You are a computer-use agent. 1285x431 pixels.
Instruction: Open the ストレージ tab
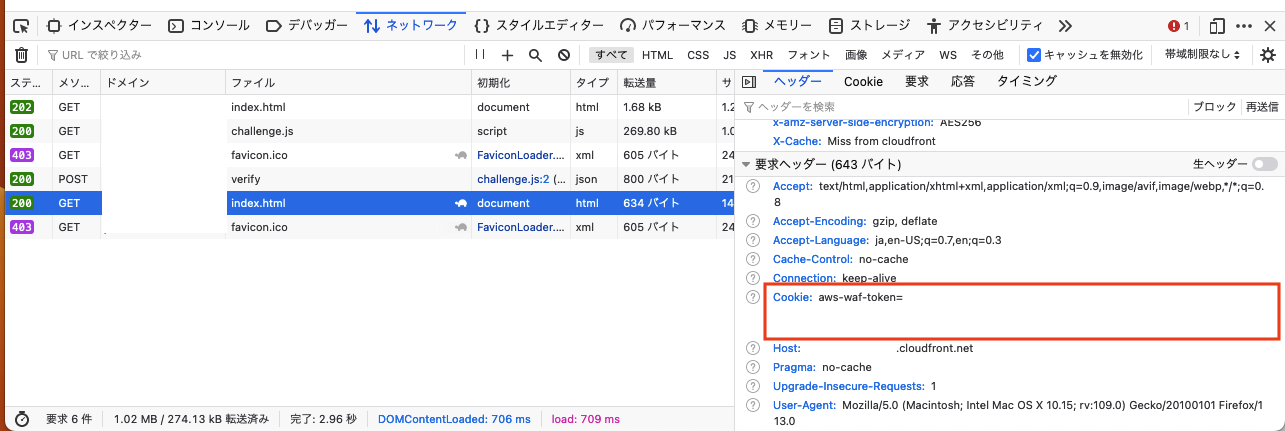coord(870,25)
